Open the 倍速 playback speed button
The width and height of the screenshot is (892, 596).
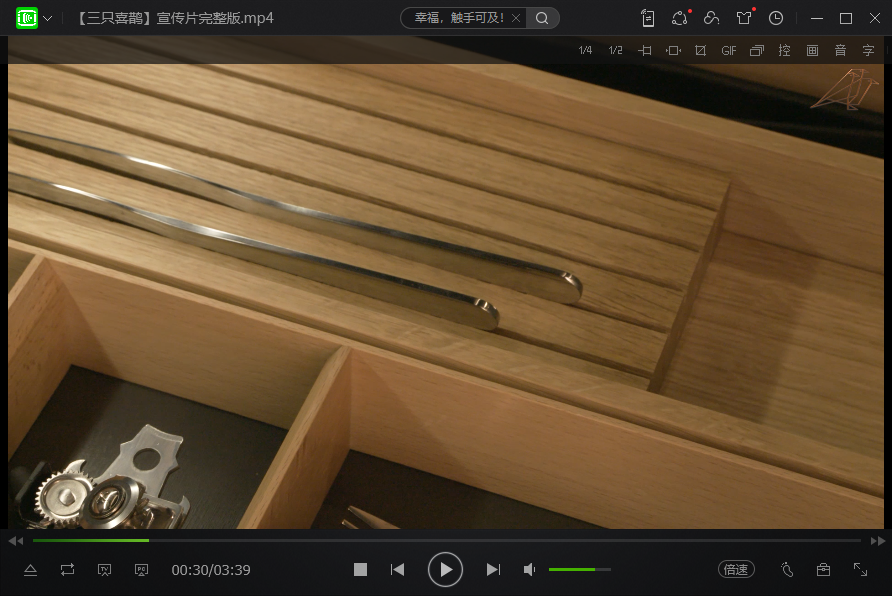pos(736,569)
